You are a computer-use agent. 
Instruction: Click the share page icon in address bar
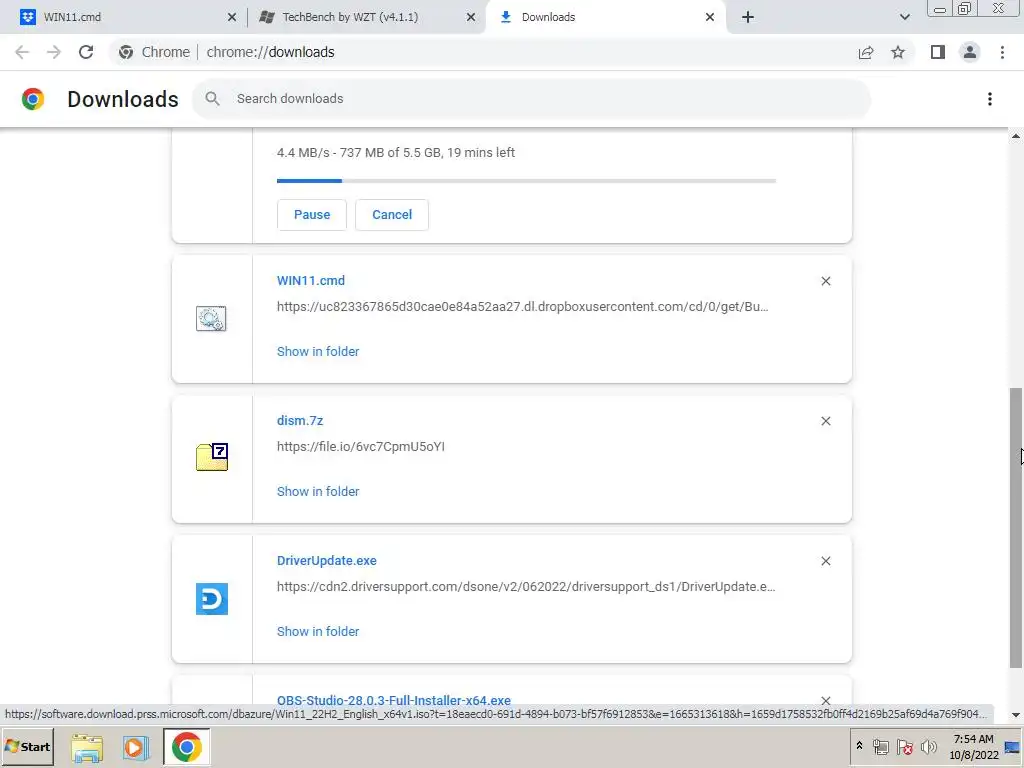(x=866, y=52)
